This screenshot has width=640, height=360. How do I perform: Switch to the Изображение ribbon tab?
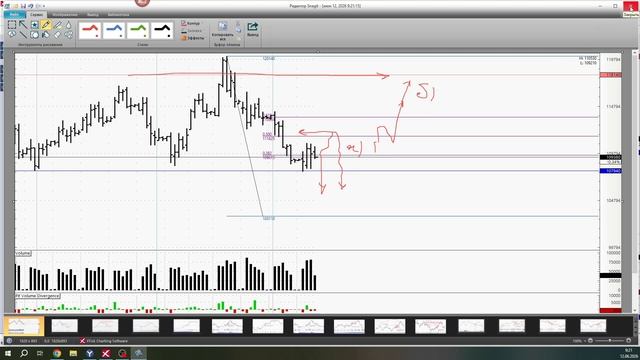click(64, 15)
